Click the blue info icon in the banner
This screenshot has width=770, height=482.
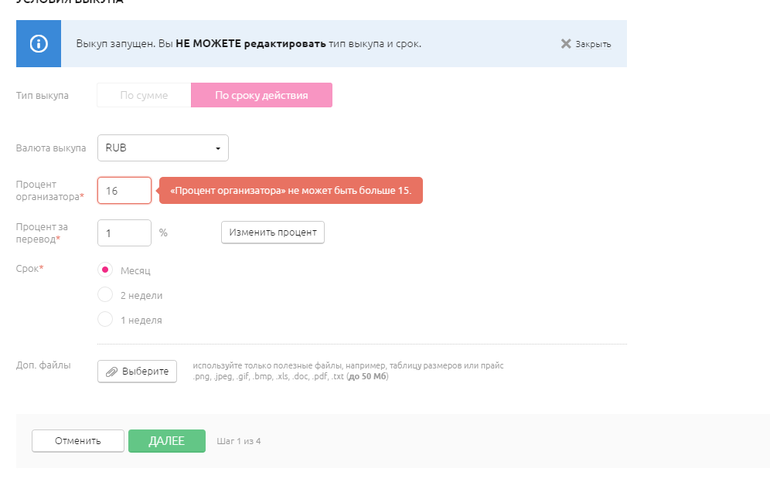point(38,44)
